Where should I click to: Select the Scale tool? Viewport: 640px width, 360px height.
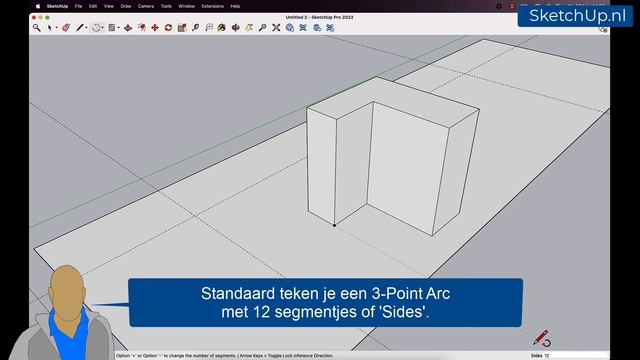[x=182, y=28]
